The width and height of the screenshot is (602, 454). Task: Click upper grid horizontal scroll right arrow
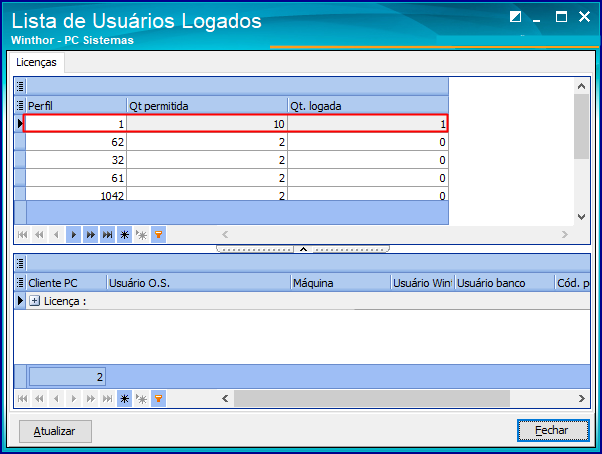point(564,234)
